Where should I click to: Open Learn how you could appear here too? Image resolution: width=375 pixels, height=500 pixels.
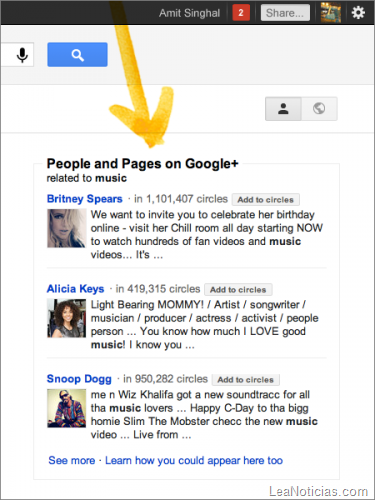click(194, 461)
